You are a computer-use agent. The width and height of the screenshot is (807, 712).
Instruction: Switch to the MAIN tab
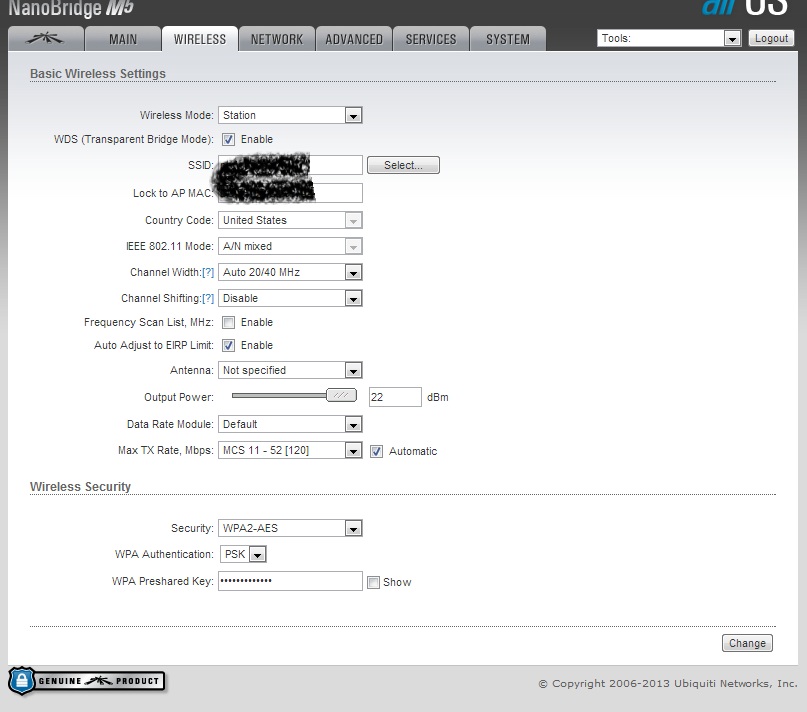(x=123, y=39)
